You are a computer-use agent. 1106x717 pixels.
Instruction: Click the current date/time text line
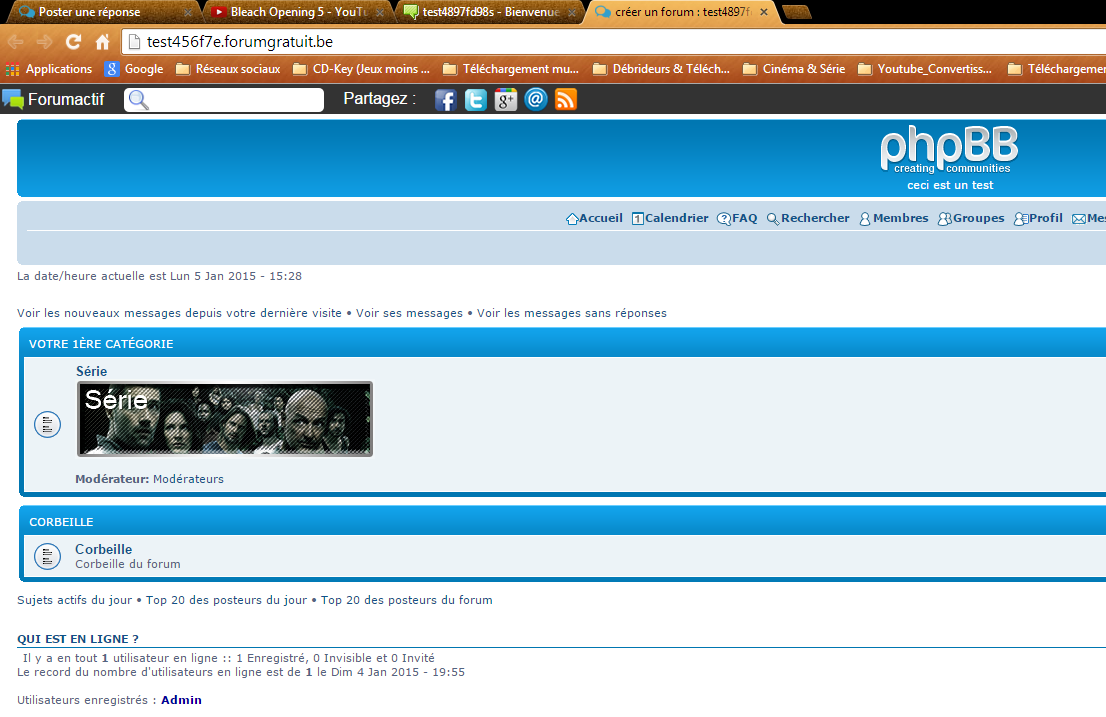(159, 276)
